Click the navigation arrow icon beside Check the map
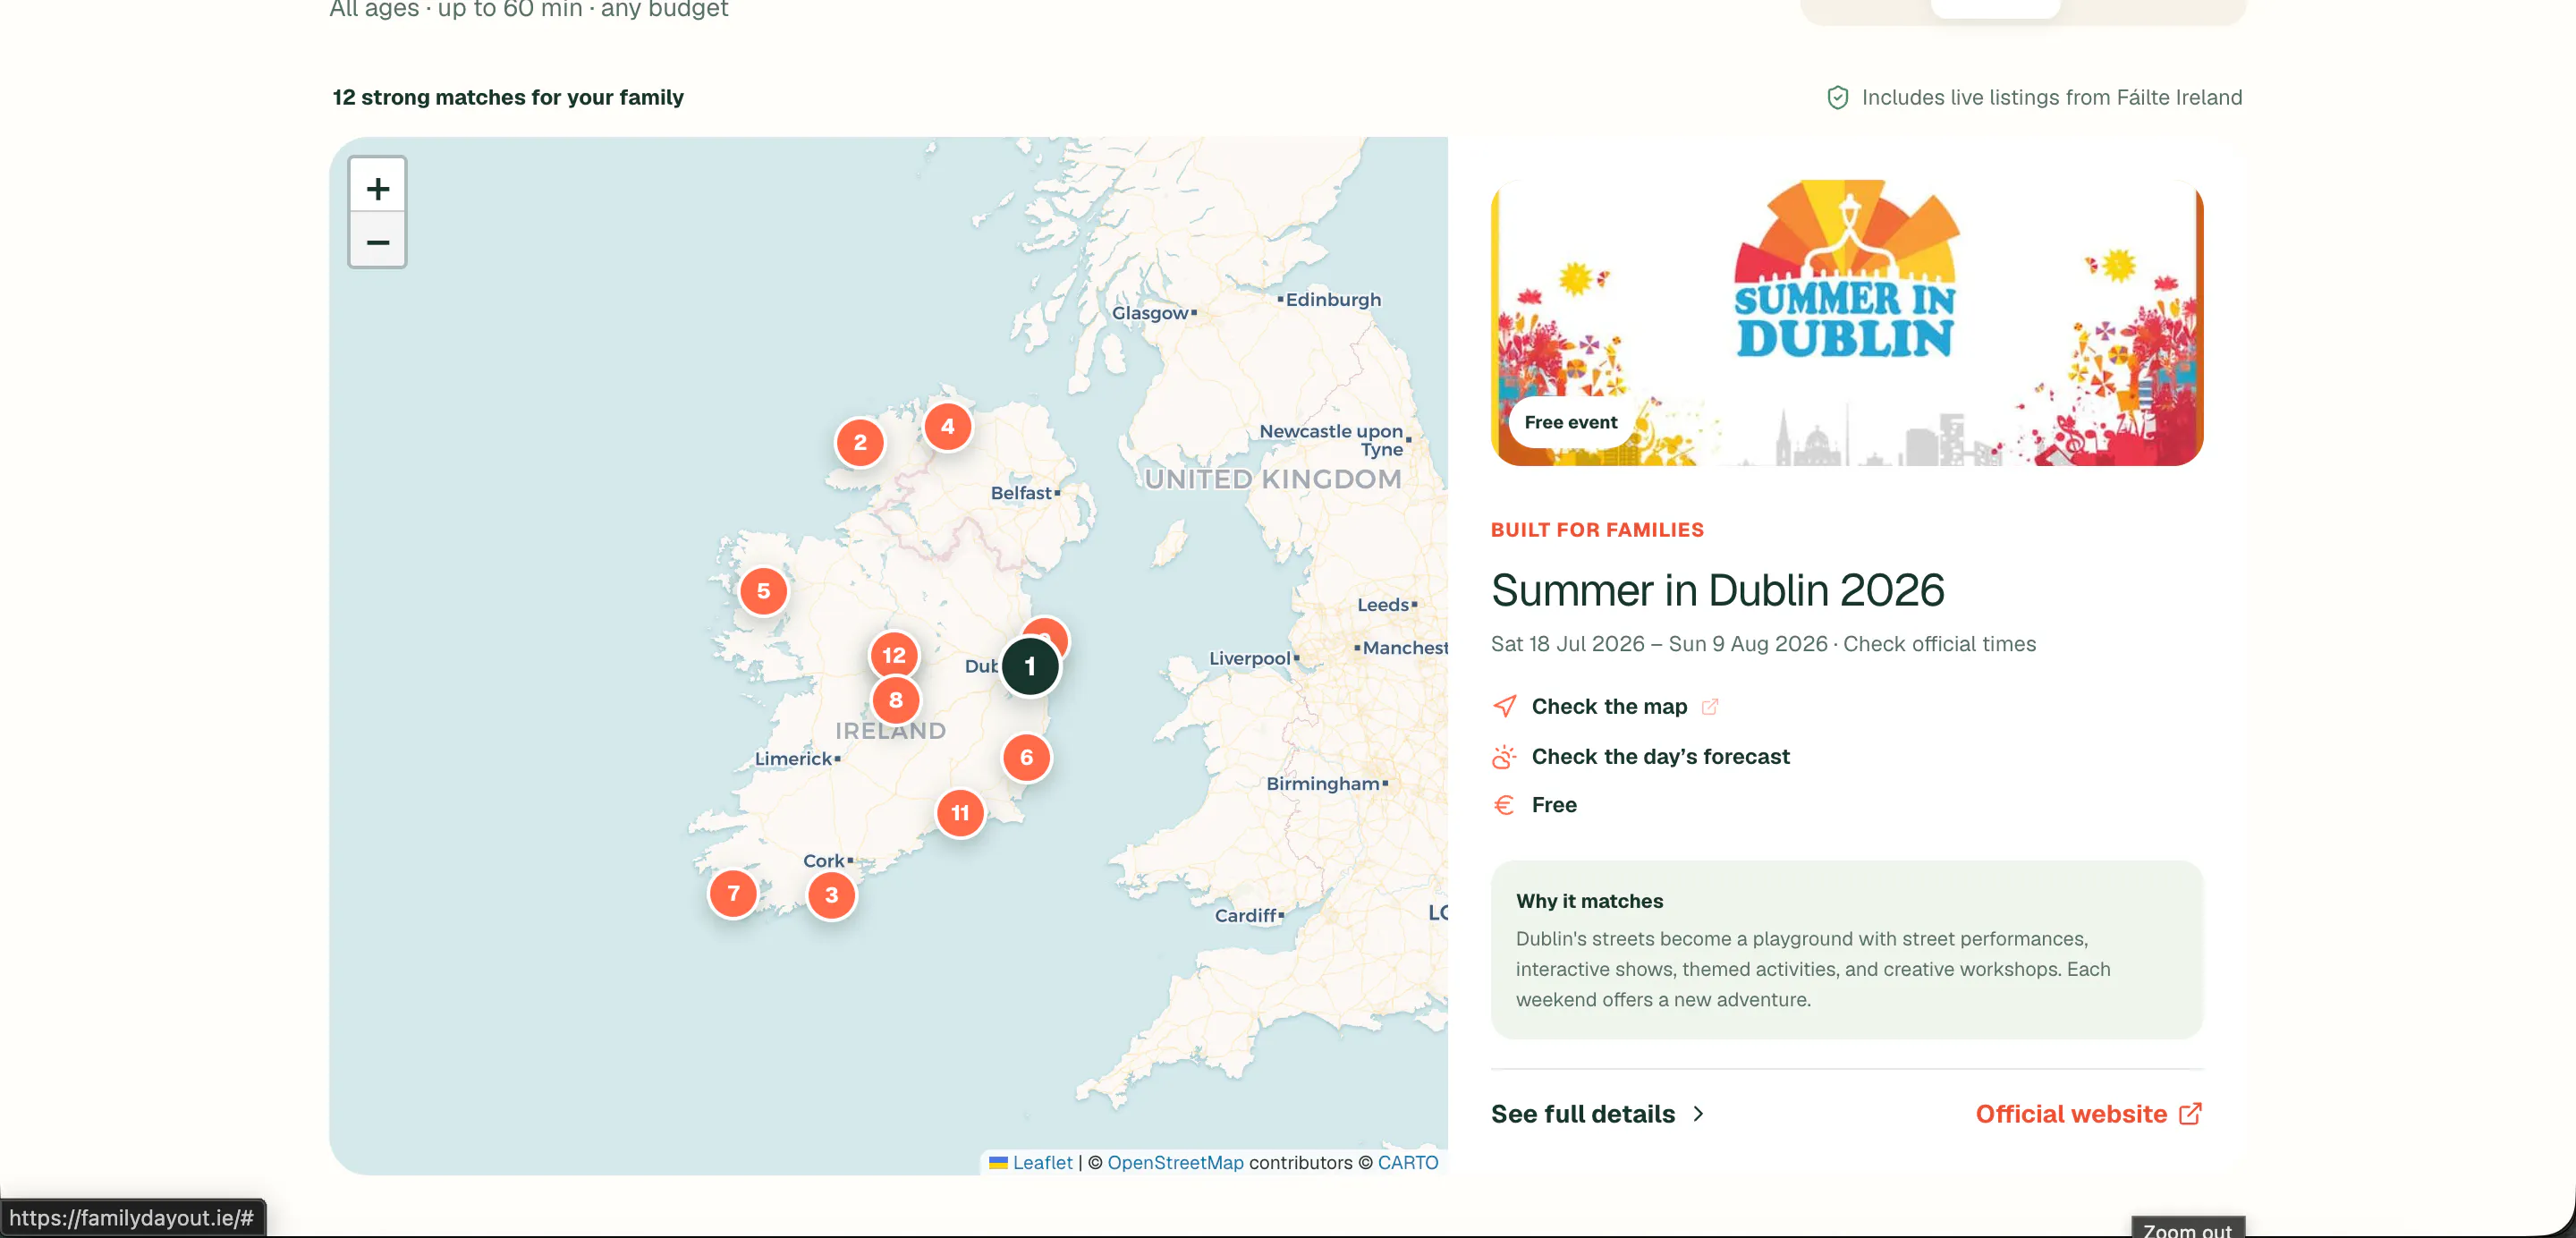The height and width of the screenshot is (1238, 2576). (x=1504, y=706)
